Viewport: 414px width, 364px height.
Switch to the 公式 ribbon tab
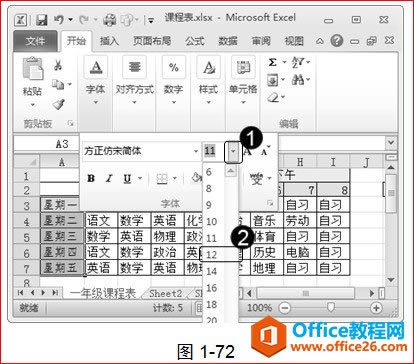195,41
